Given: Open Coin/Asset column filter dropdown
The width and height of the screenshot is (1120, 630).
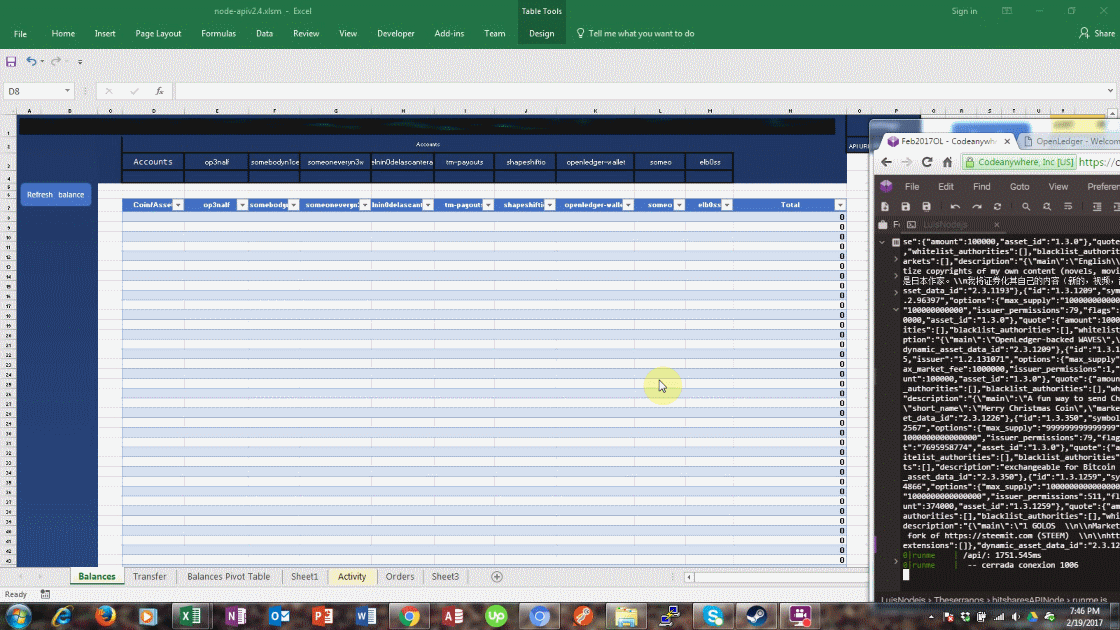Looking at the screenshot, I should 178,205.
